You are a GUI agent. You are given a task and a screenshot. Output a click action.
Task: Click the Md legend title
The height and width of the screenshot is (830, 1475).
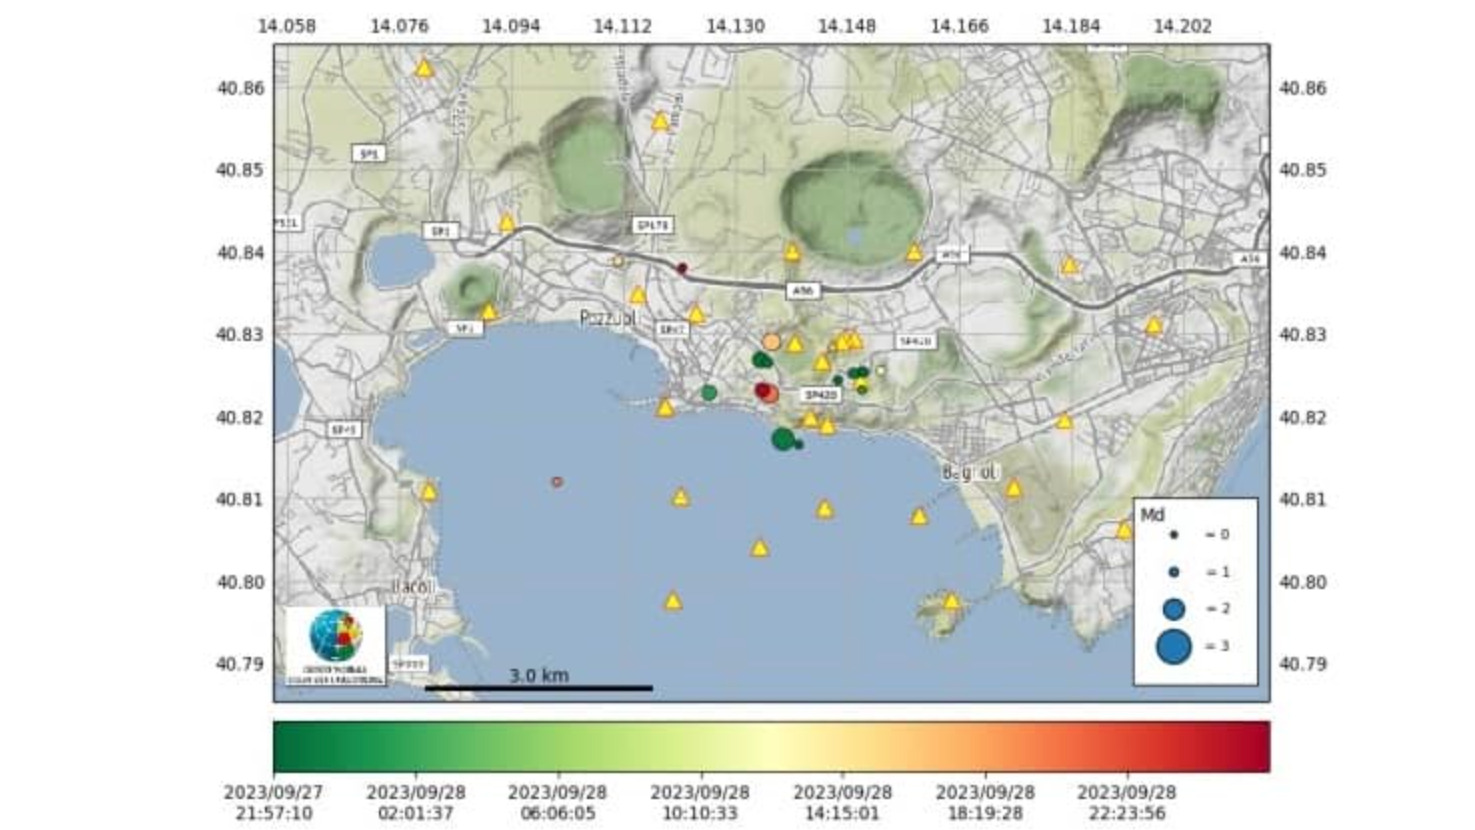(1152, 515)
